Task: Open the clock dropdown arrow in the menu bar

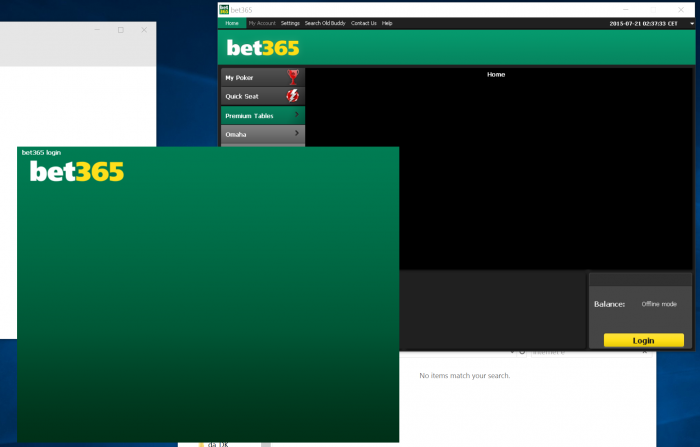Action: click(x=692, y=24)
